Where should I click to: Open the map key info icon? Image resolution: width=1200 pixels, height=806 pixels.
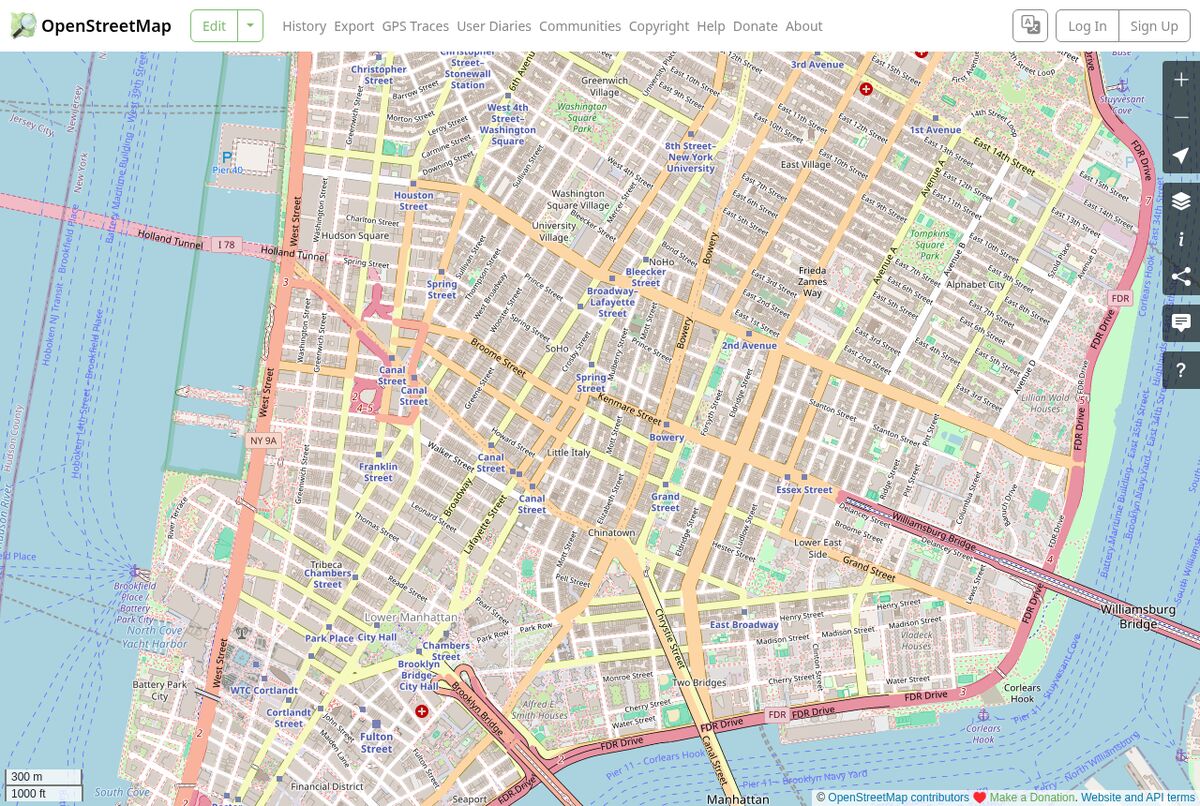point(1181,239)
